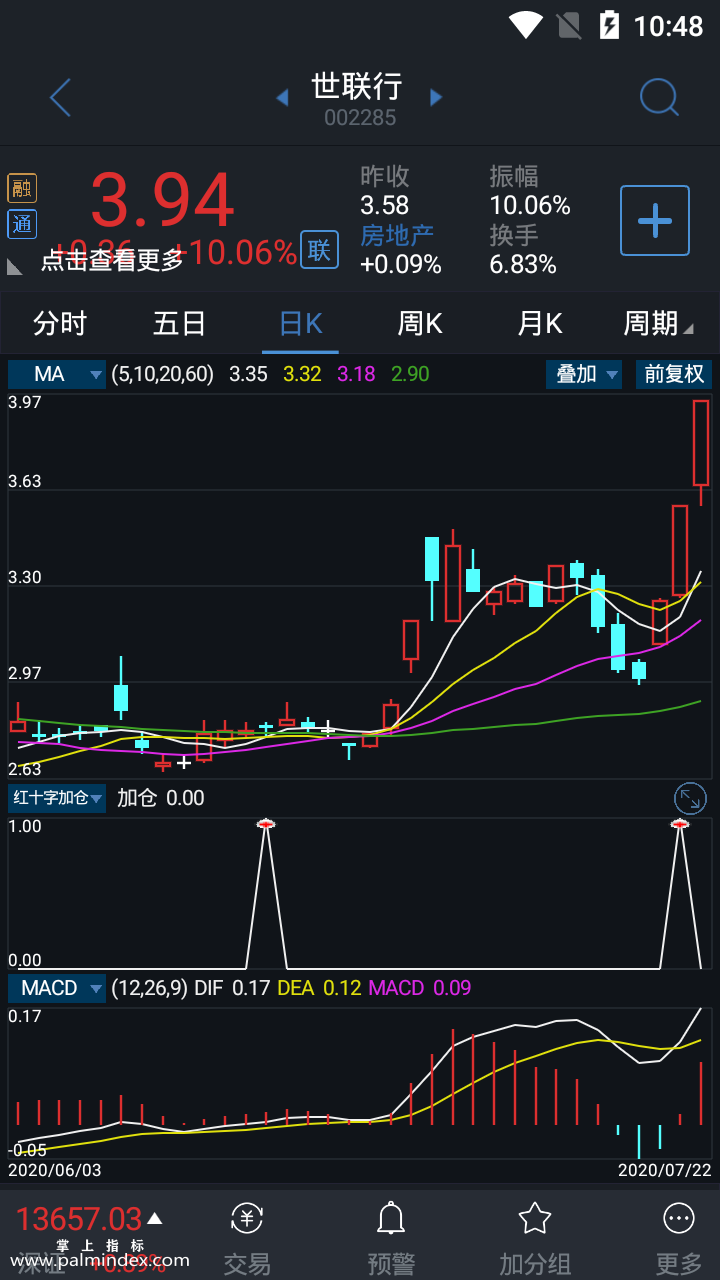Switch to the 周K tab
720x1280 pixels.
(420, 323)
